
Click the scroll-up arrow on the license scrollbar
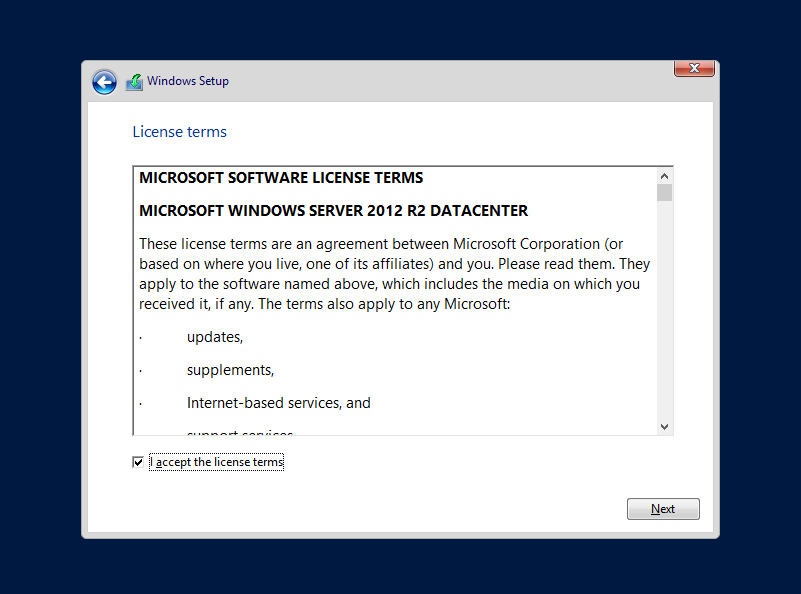point(663,174)
